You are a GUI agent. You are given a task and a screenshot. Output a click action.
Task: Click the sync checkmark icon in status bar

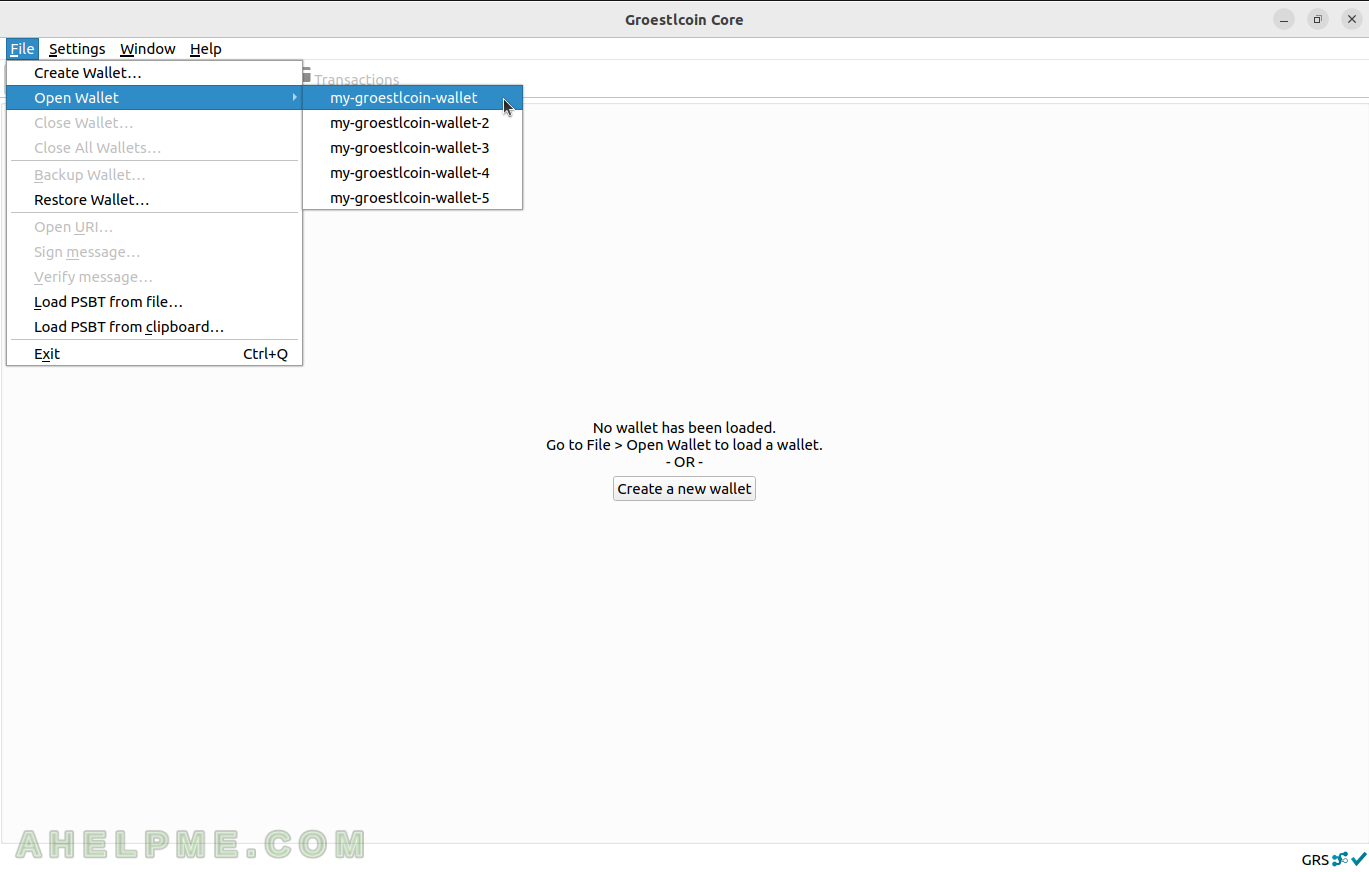coord(1359,859)
